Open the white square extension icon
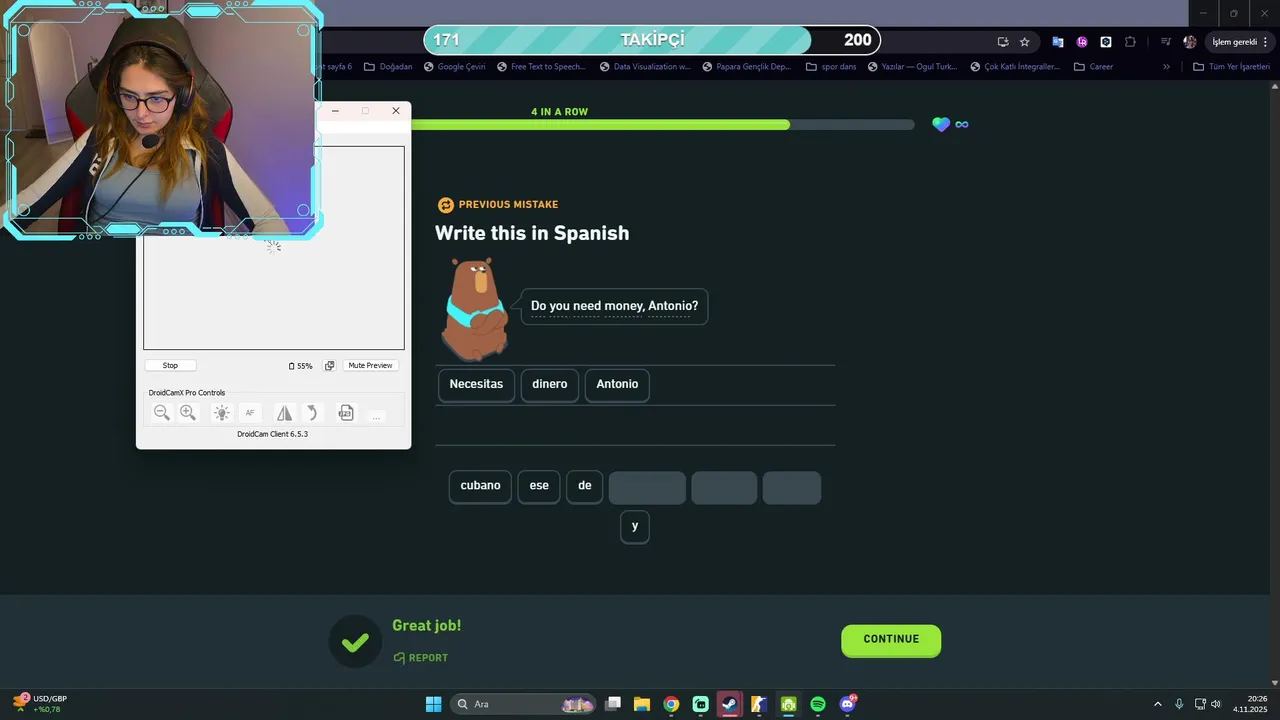This screenshot has width=1280, height=720. tap(1106, 42)
